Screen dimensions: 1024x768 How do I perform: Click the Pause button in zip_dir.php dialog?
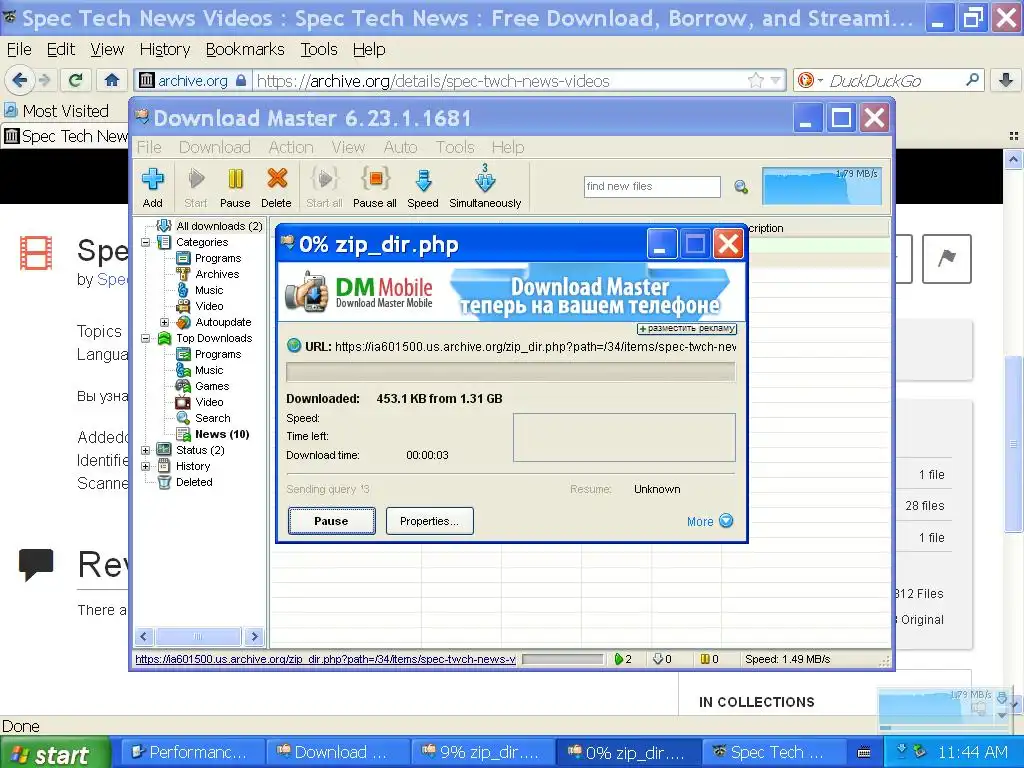tap(331, 521)
